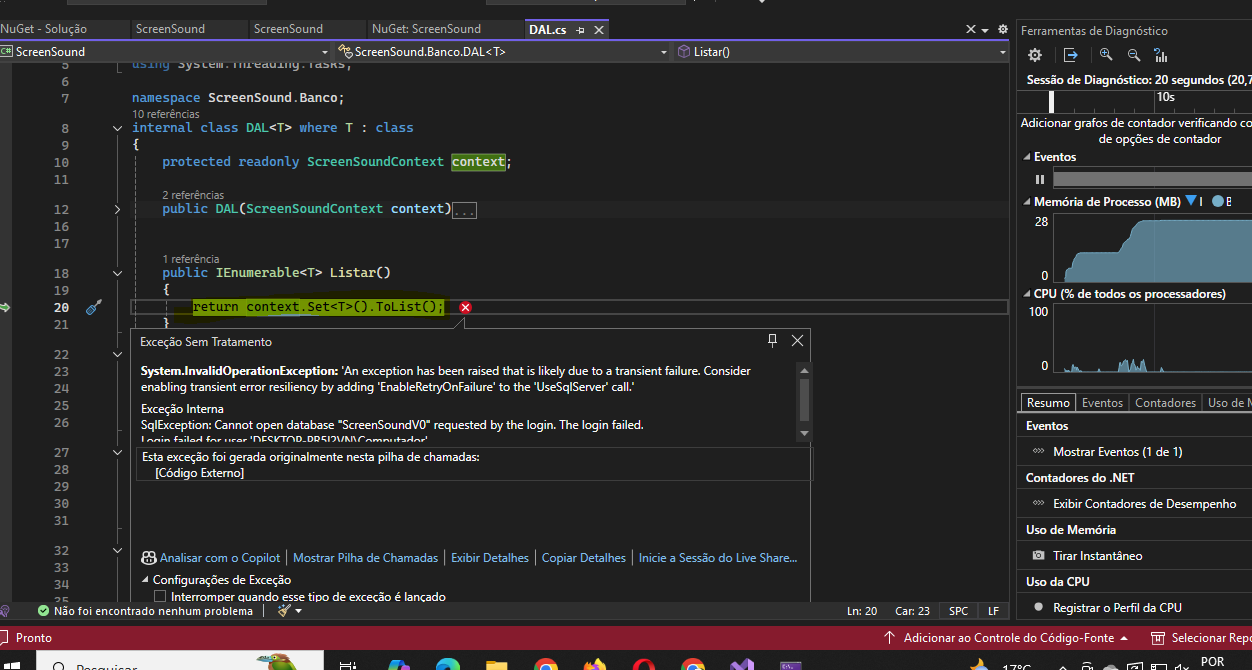Viewport: 1252px width, 670px height.
Task: Open the document tab settings gear
Action: (x=1001, y=30)
